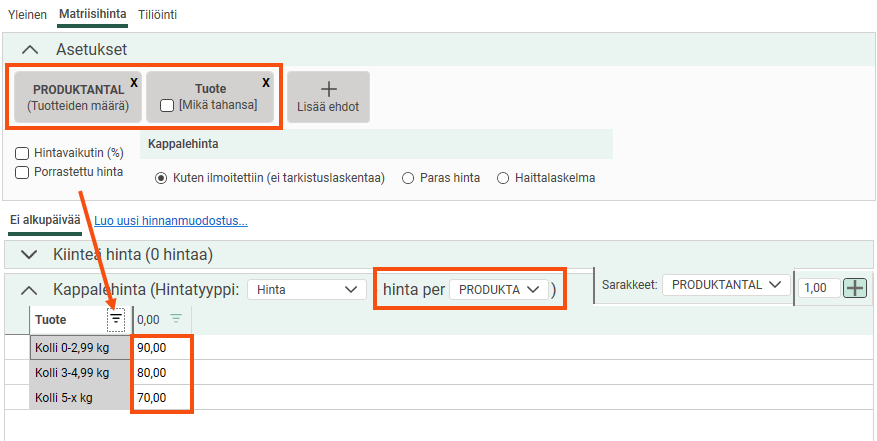Click the green plus add-column button
Viewport: 877px width, 441px height.
(x=855, y=288)
